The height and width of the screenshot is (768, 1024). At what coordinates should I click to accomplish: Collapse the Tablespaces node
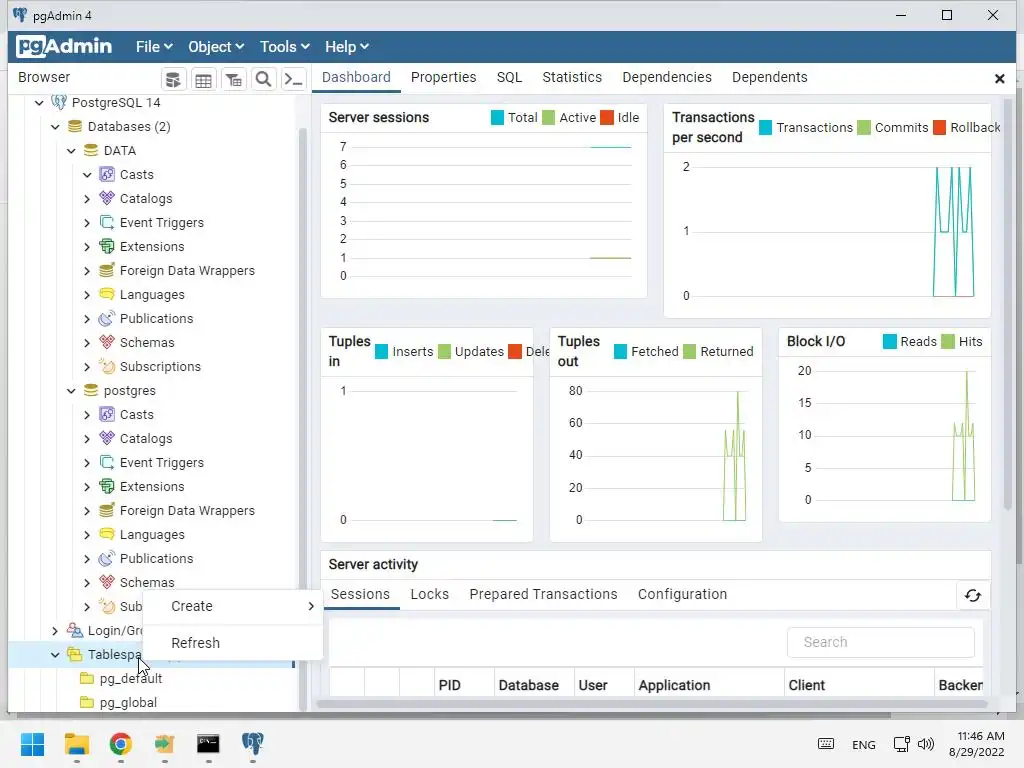click(x=56, y=654)
